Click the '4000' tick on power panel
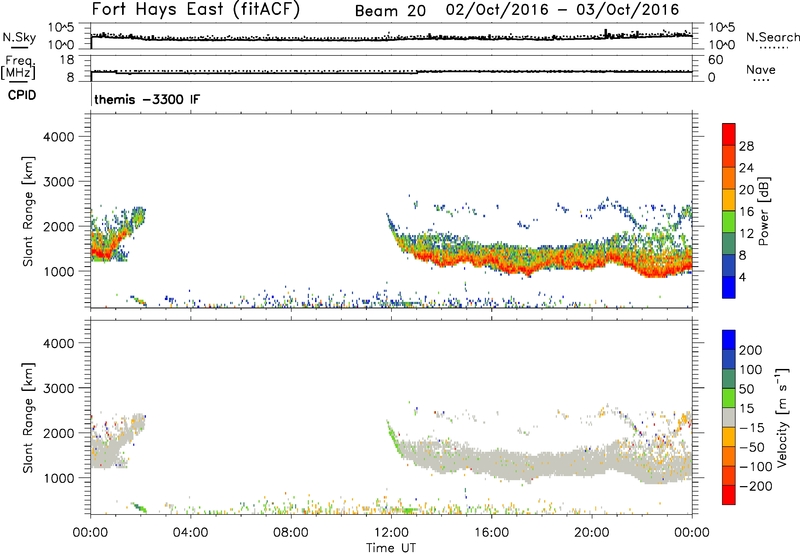 coord(58,137)
